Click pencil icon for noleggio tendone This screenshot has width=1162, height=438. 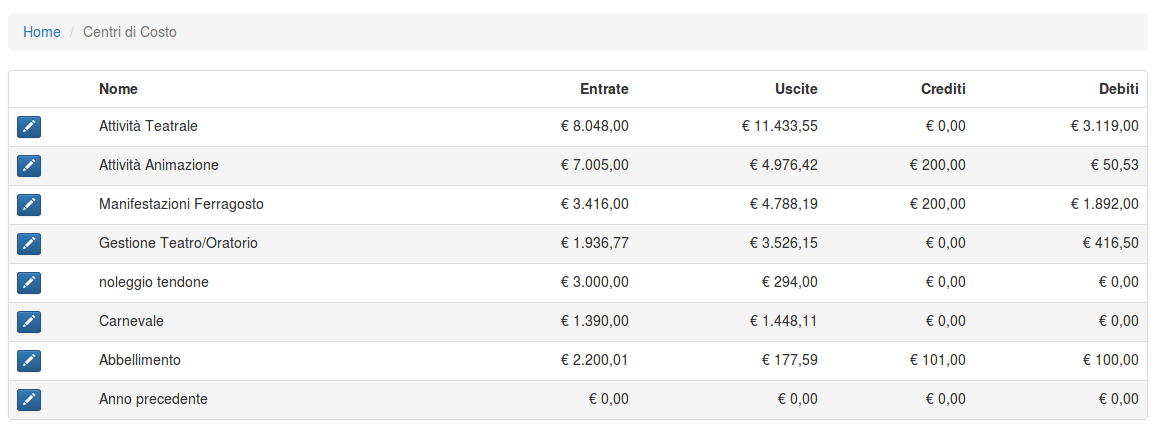(x=29, y=282)
